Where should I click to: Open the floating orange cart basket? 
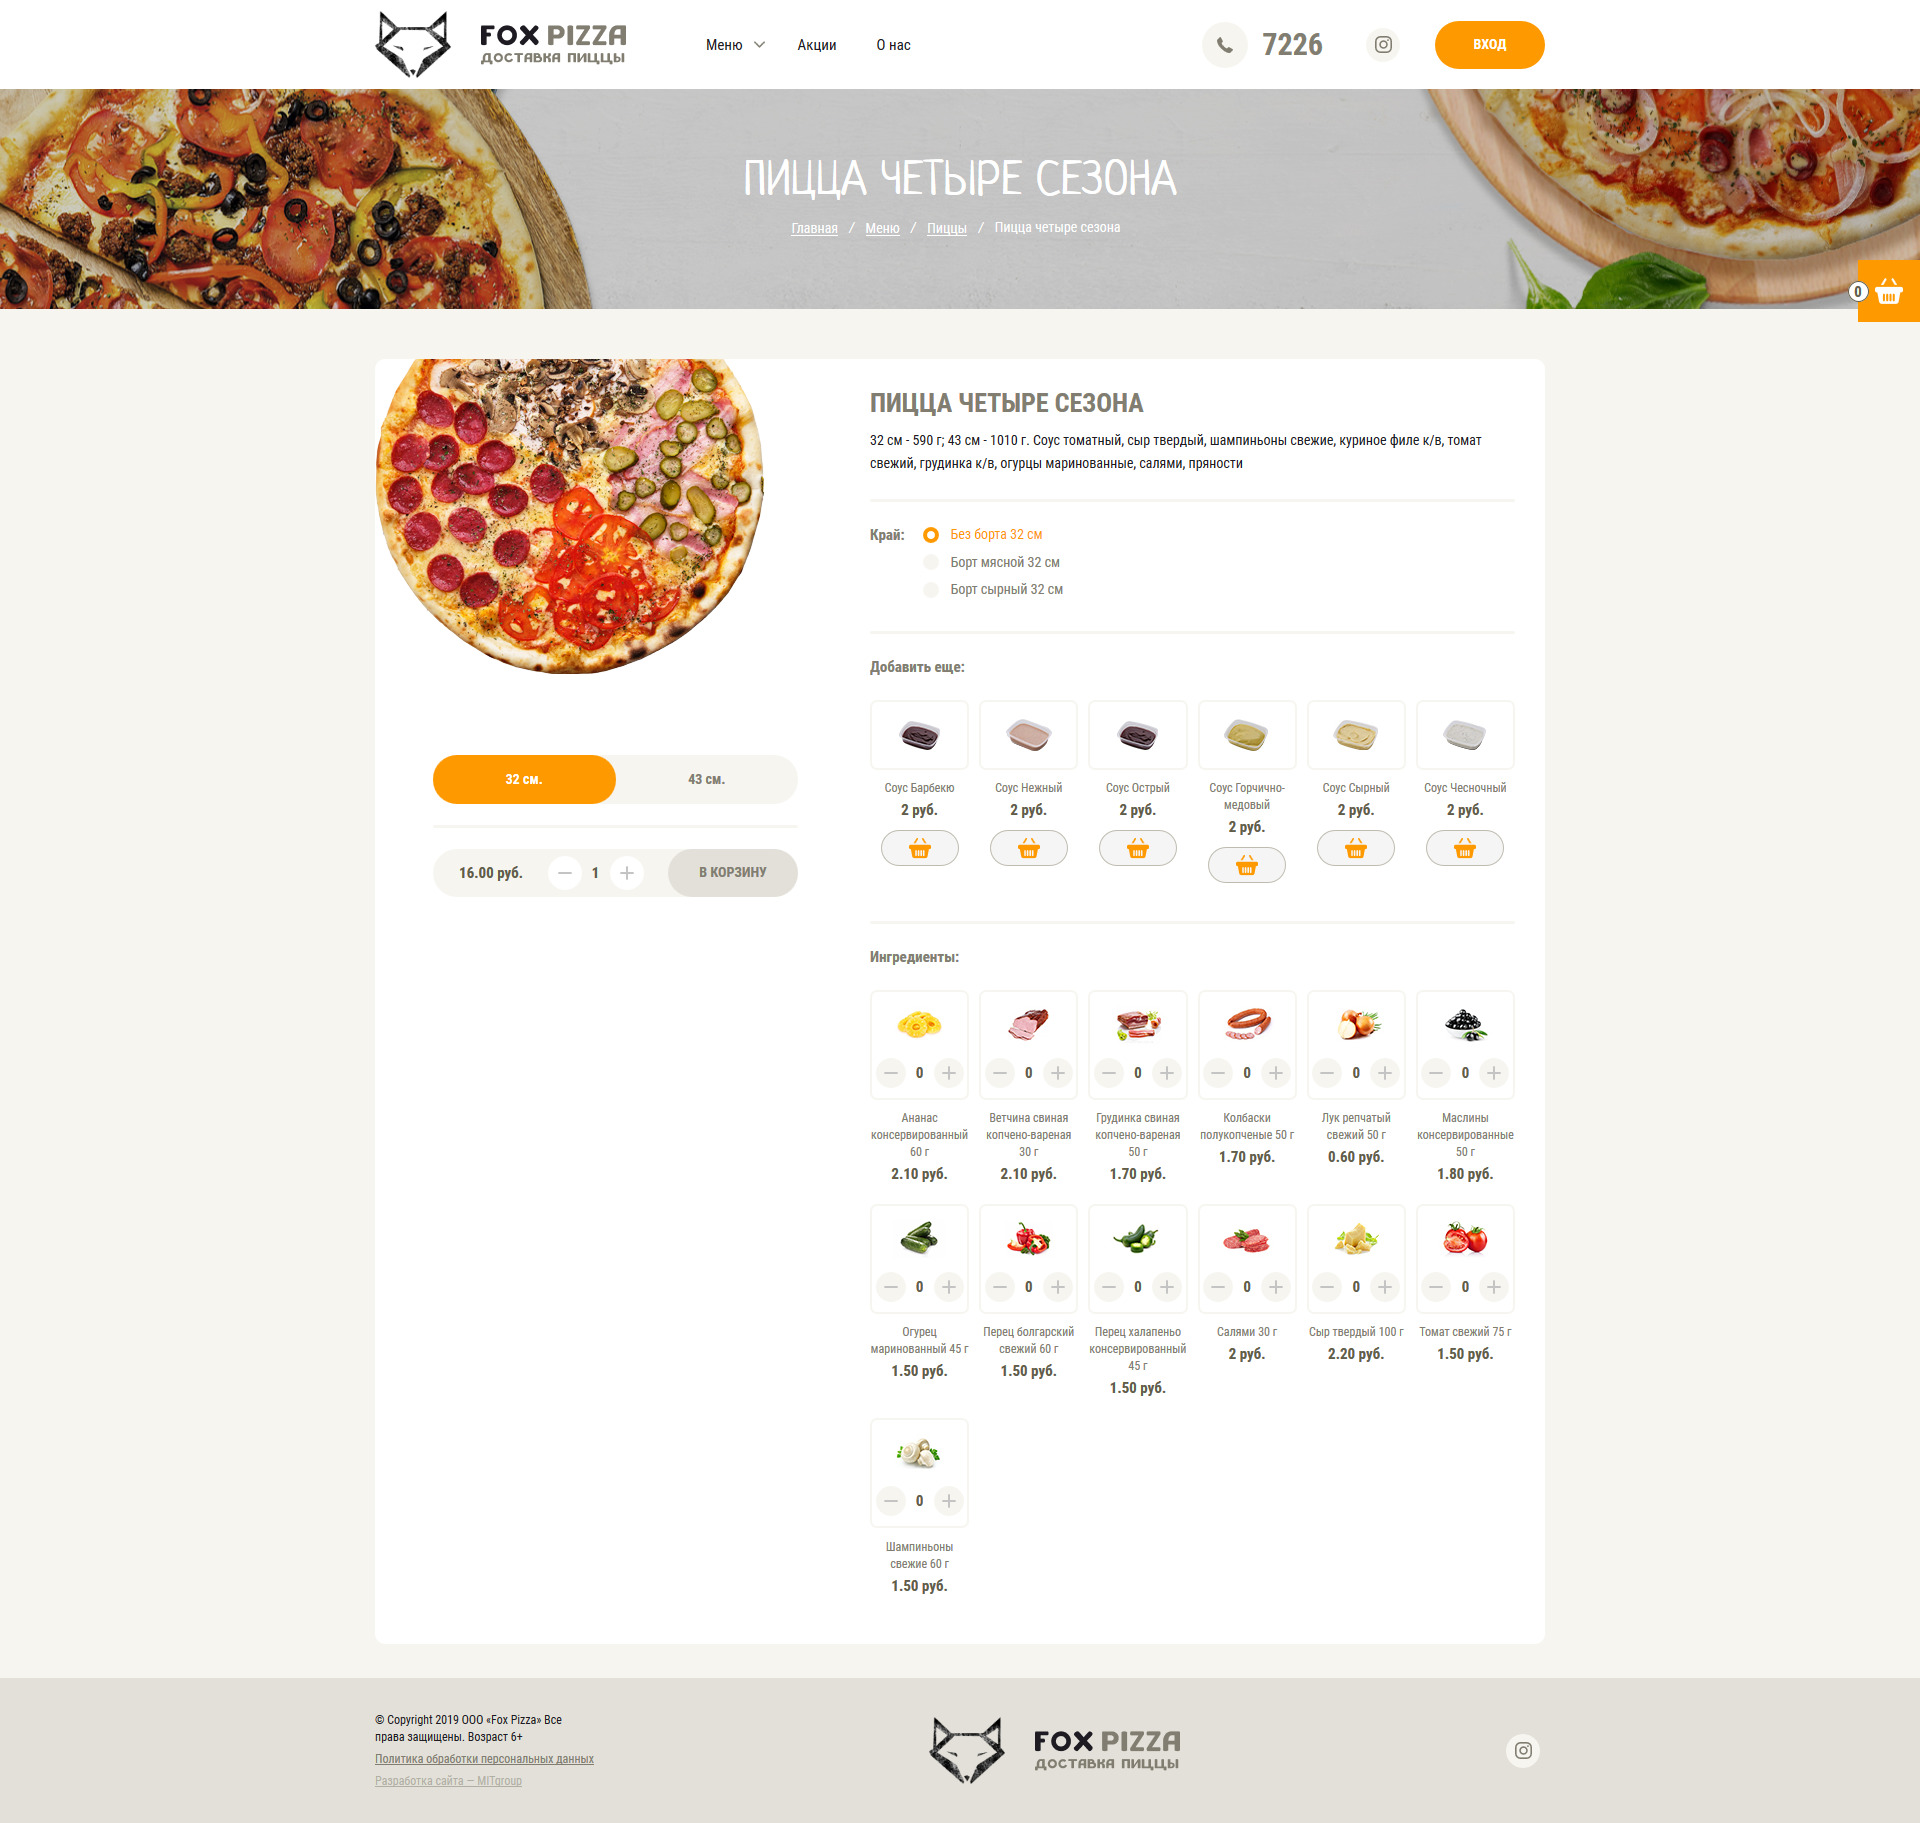(1888, 291)
